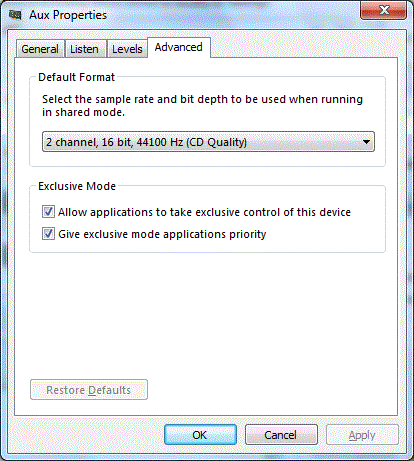This screenshot has height=461, width=414.
Task: Click the Apply button
Action: (x=362, y=435)
